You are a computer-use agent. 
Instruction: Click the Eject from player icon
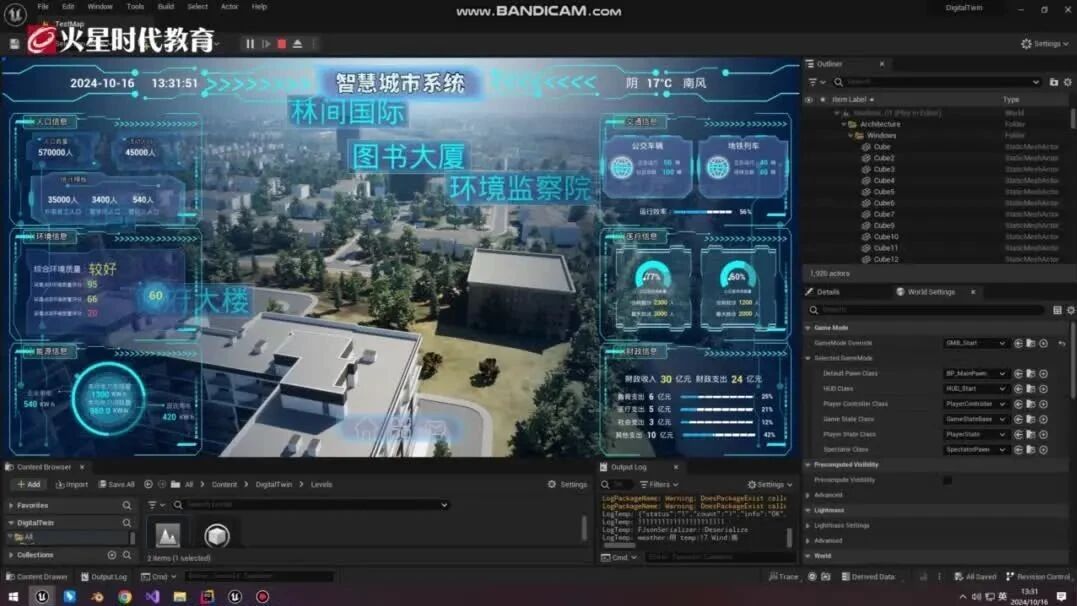[x=298, y=44]
